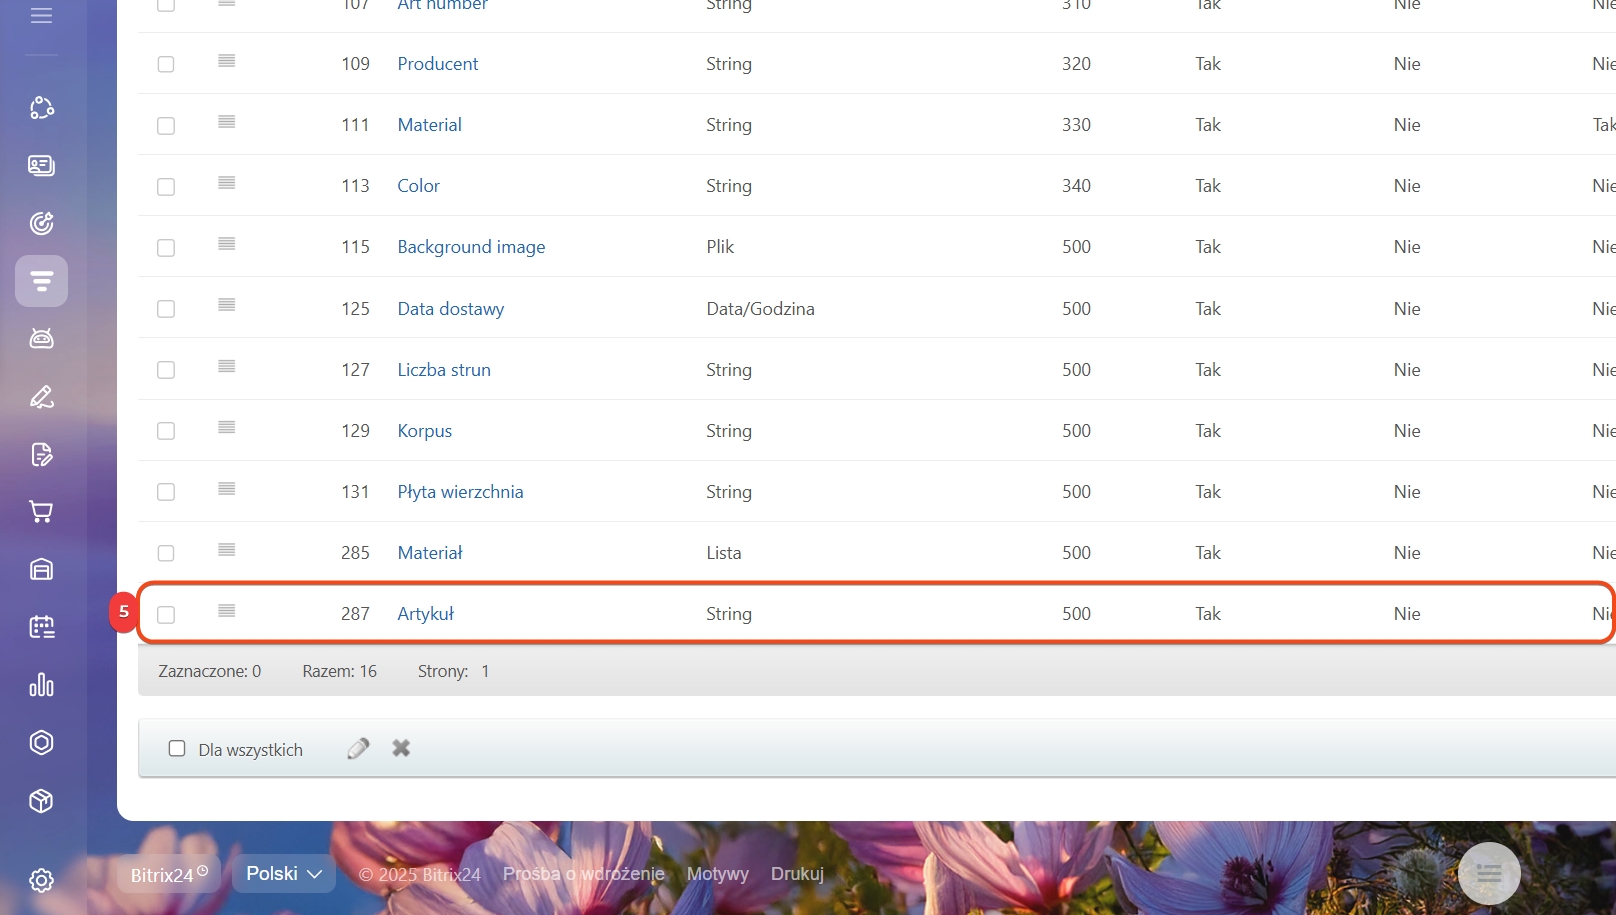Open actions menu for Data dostawy row

[x=227, y=306]
